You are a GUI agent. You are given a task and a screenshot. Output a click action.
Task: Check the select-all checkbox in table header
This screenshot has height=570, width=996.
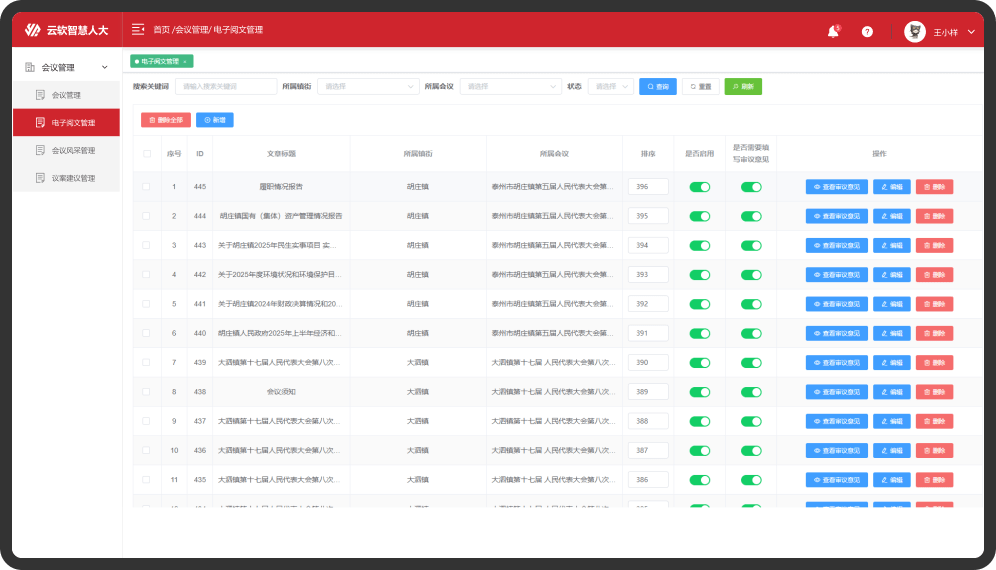tap(147, 154)
